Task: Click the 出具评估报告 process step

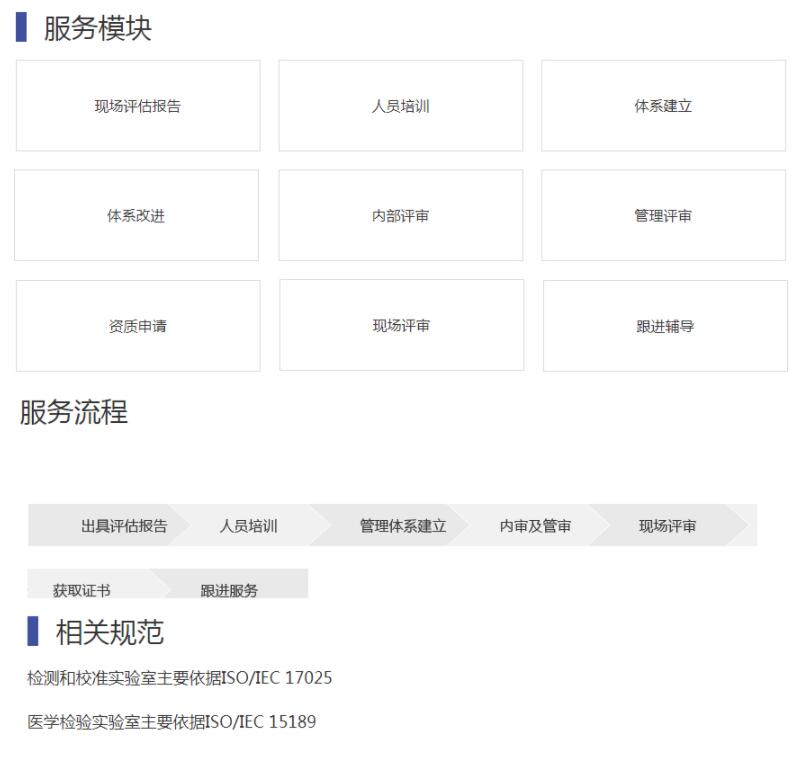Action: (x=124, y=526)
